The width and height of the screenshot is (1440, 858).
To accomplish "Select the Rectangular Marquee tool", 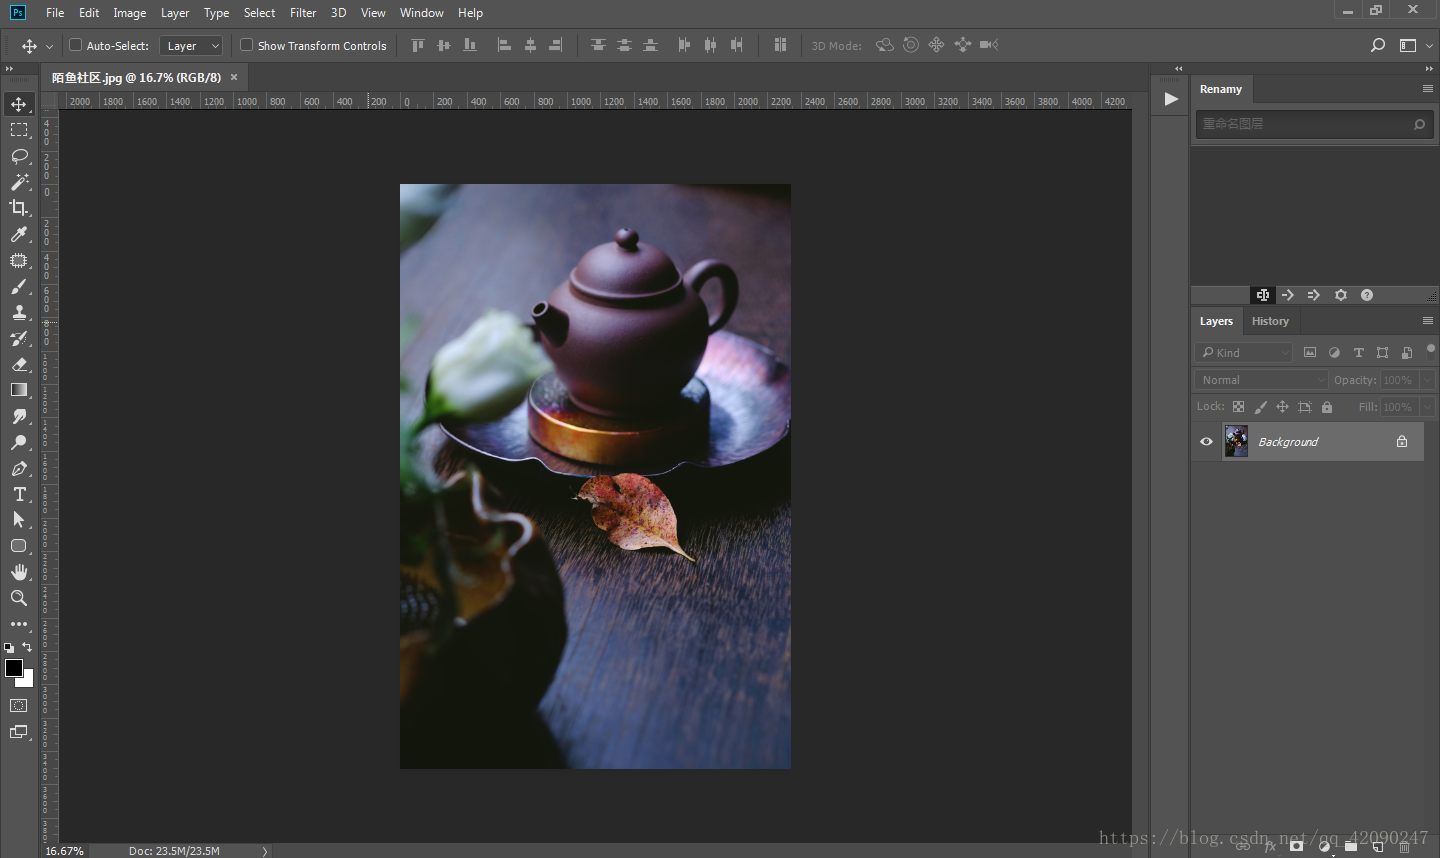I will (x=19, y=130).
